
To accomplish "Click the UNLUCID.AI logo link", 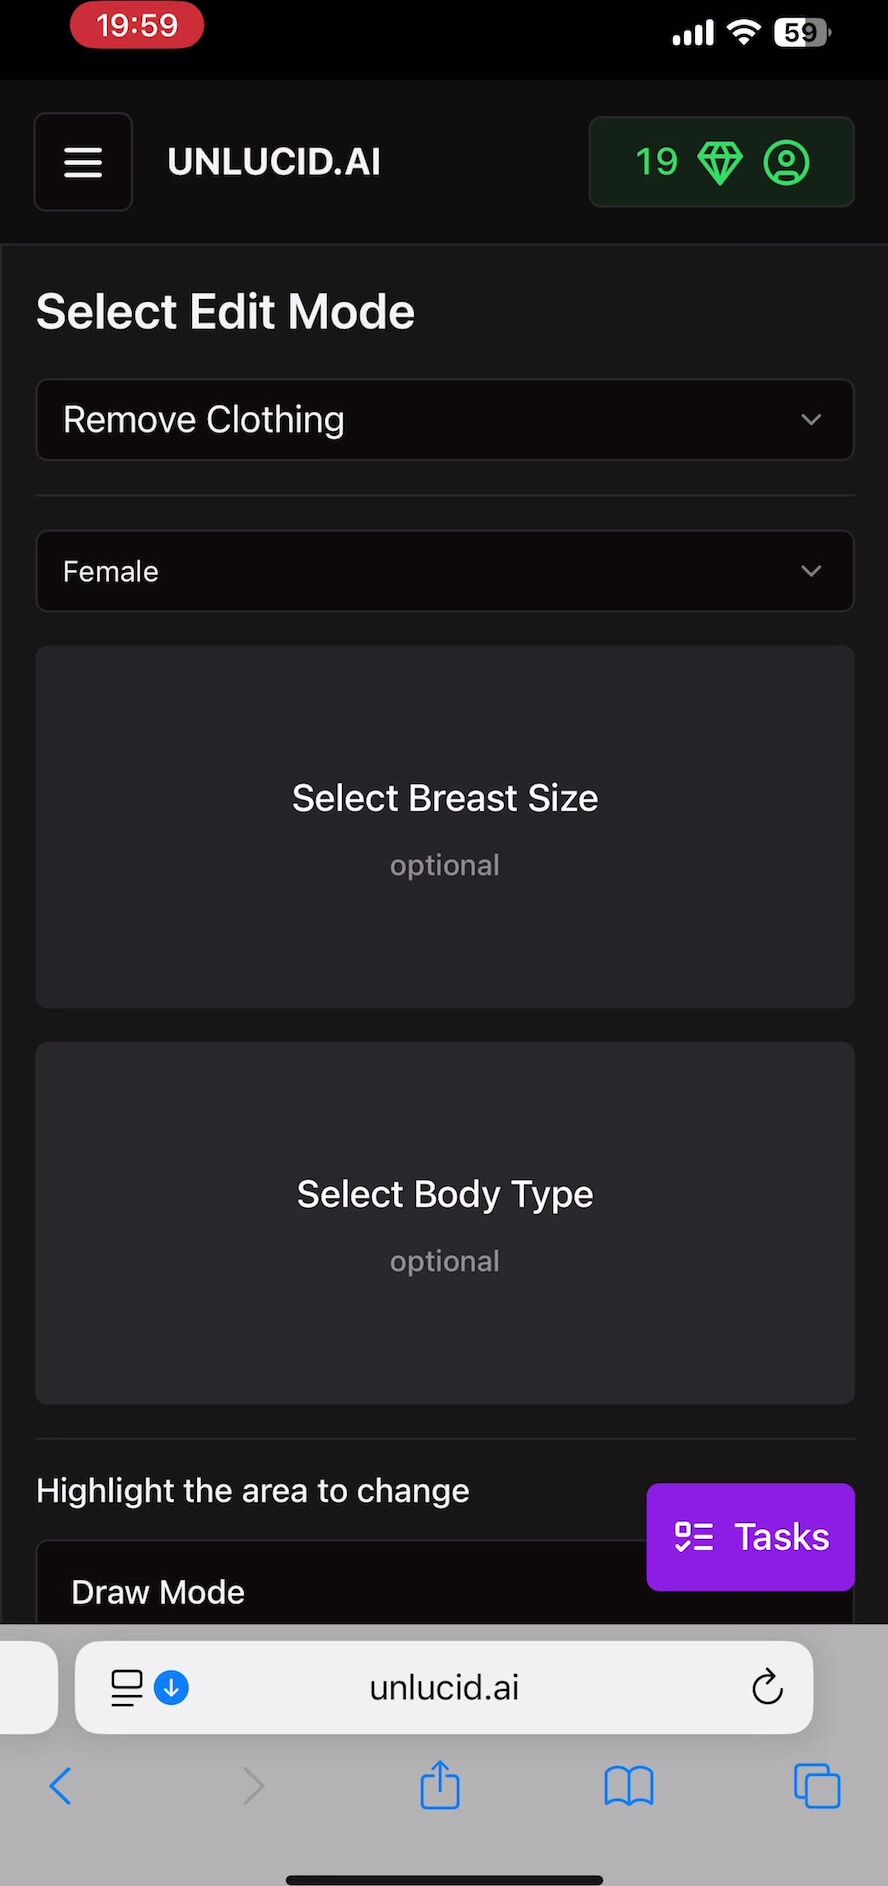I will pyautogui.click(x=274, y=162).
